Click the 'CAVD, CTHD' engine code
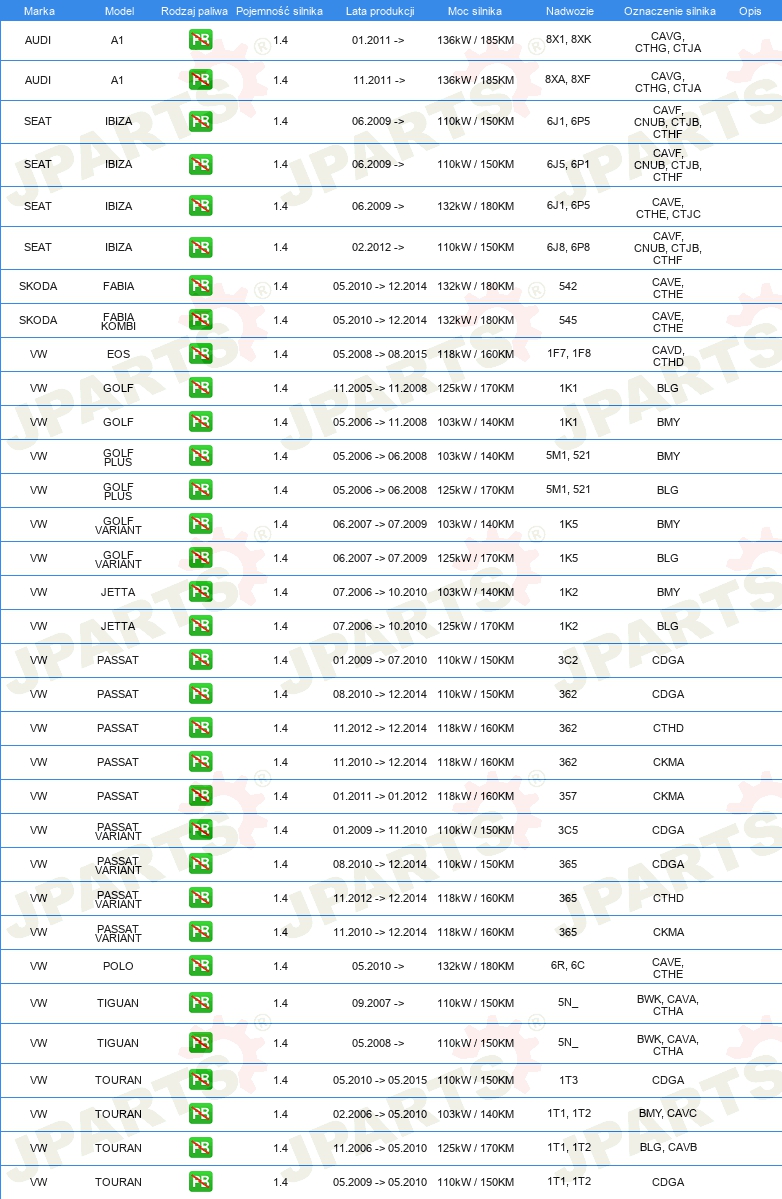This screenshot has width=782, height=1199. click(x=668, y=356)
